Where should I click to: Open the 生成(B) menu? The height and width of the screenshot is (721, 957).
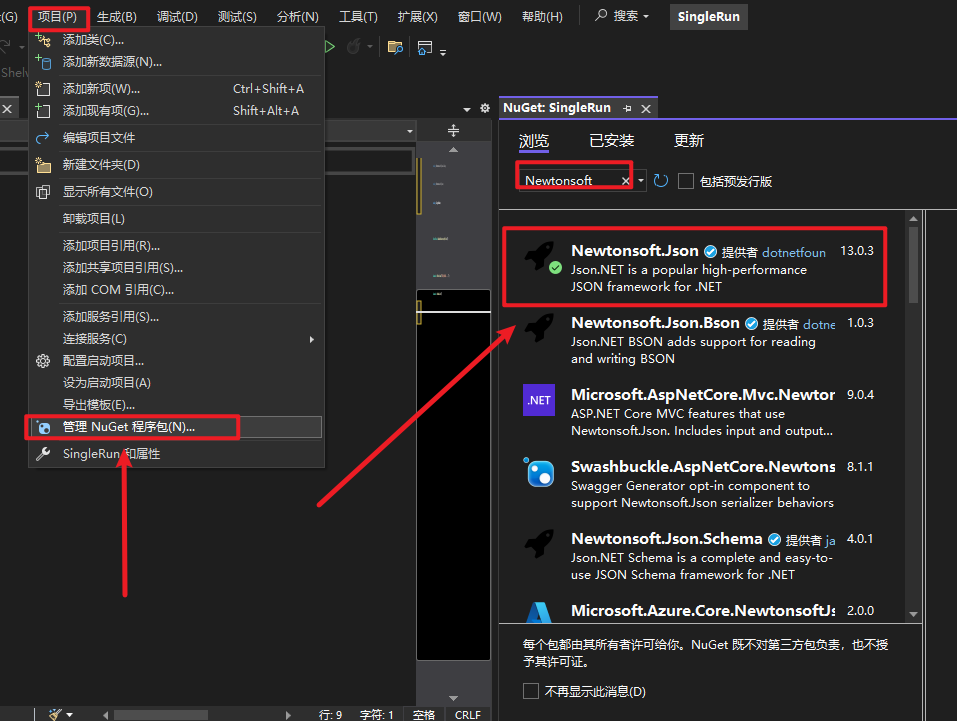click(x=117, y=16)
